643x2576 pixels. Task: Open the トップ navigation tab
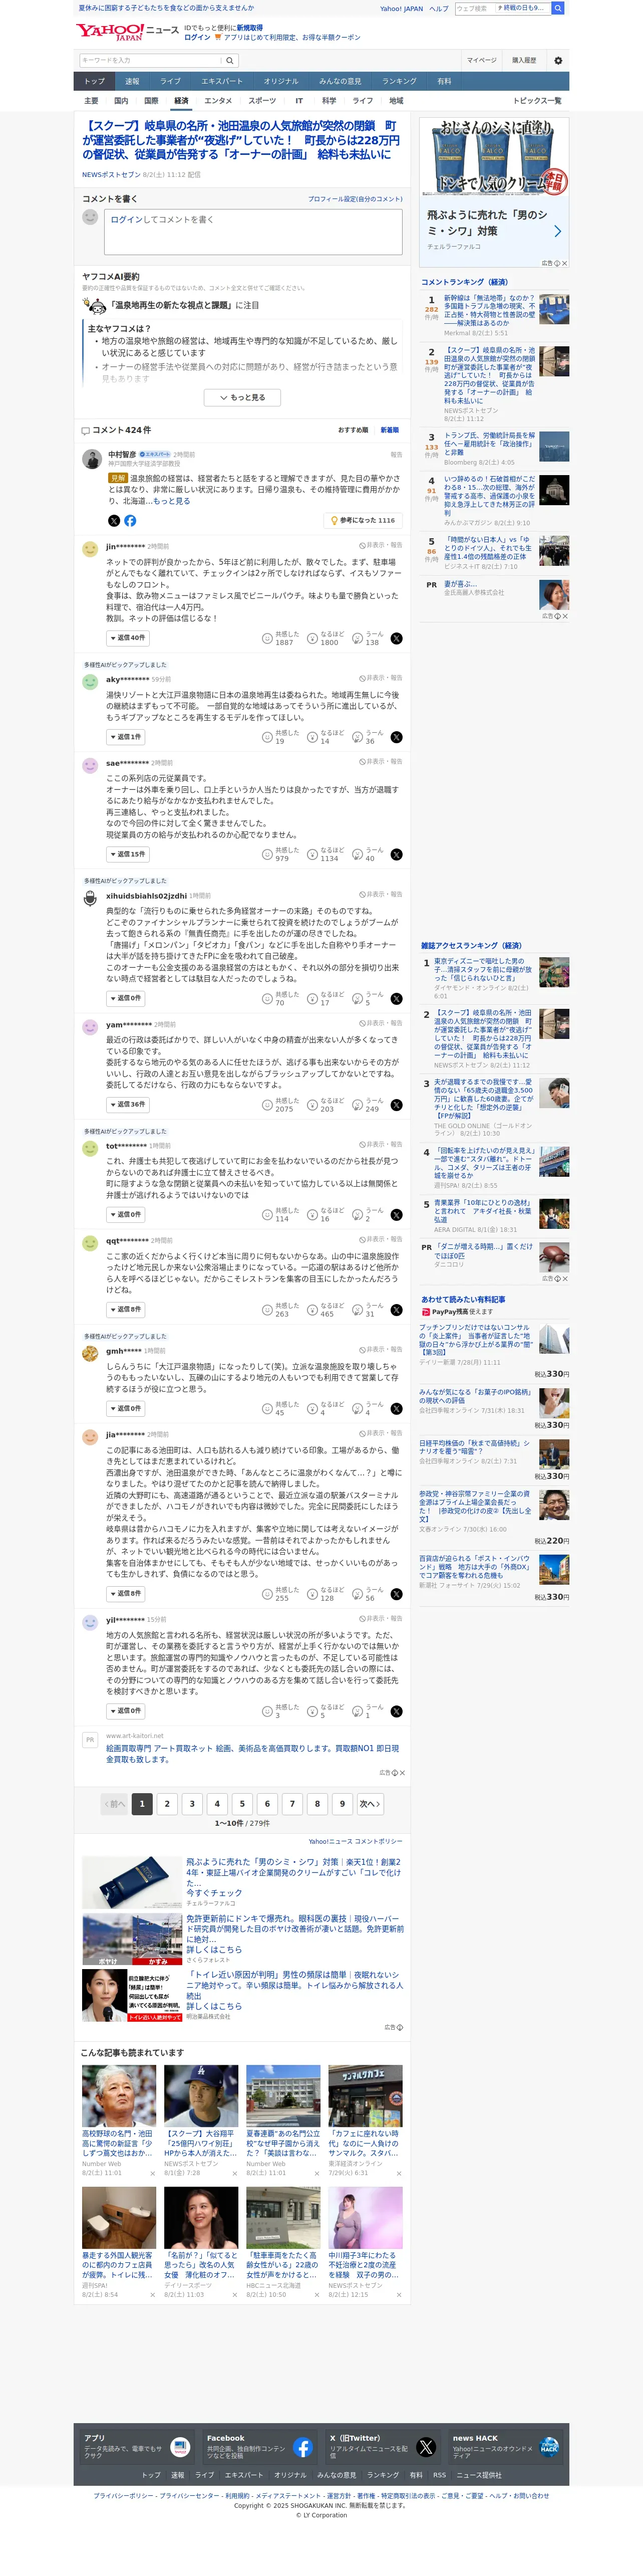tap(94, 81)
